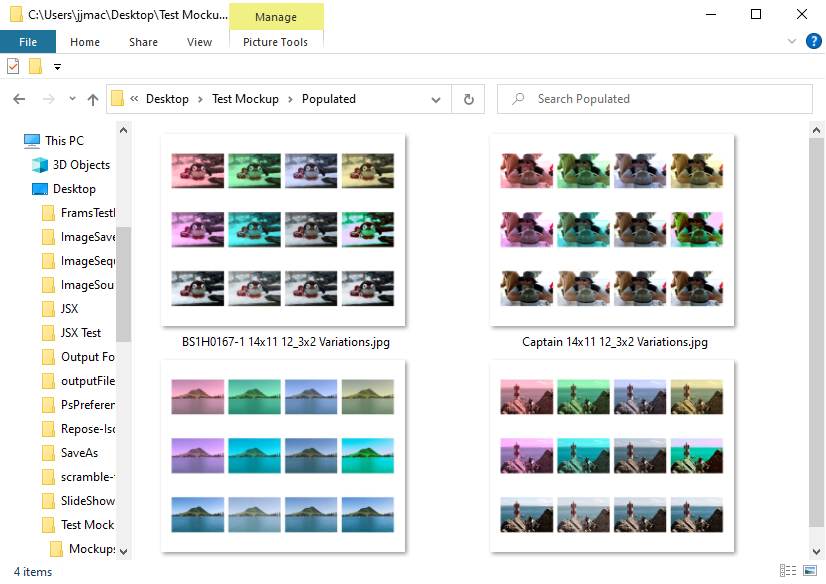Go to Test Mockup in the breadcrumb
Viewport: 826px width, 584px height.
[245, 99]
